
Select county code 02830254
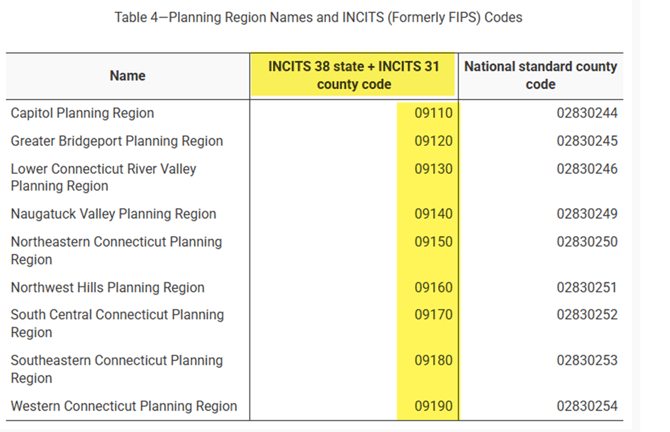pyautogui.click(x=587, y=406)
